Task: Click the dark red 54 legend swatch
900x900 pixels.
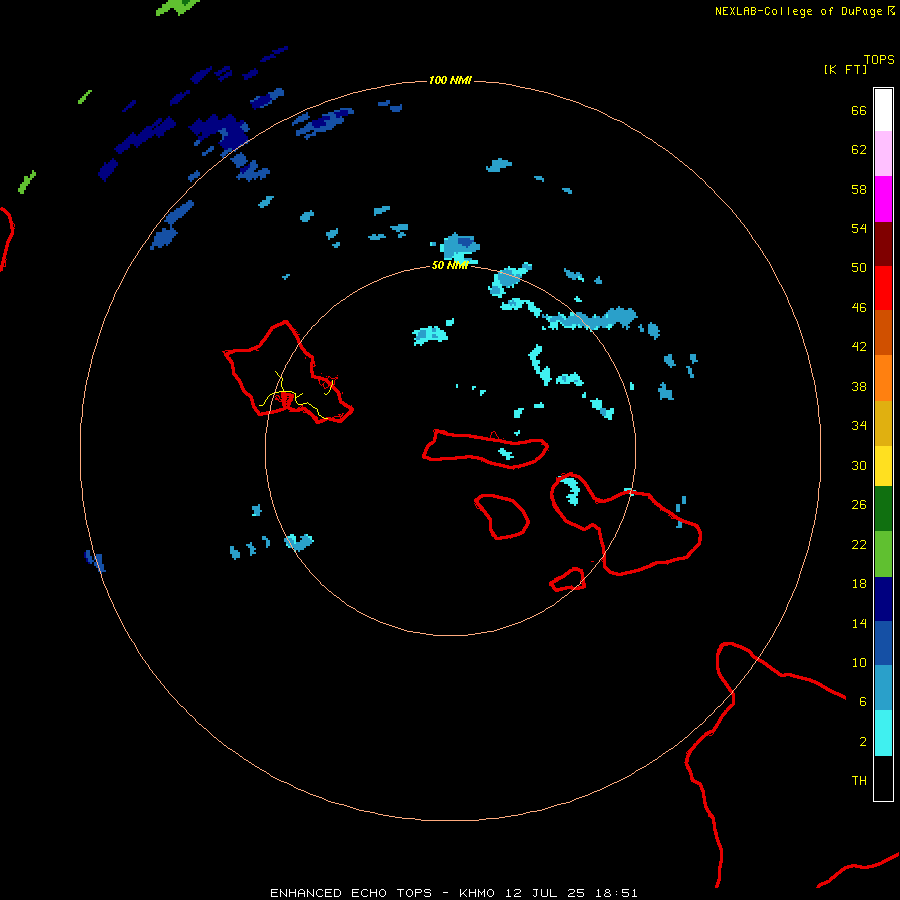Action: pos(883,245)
